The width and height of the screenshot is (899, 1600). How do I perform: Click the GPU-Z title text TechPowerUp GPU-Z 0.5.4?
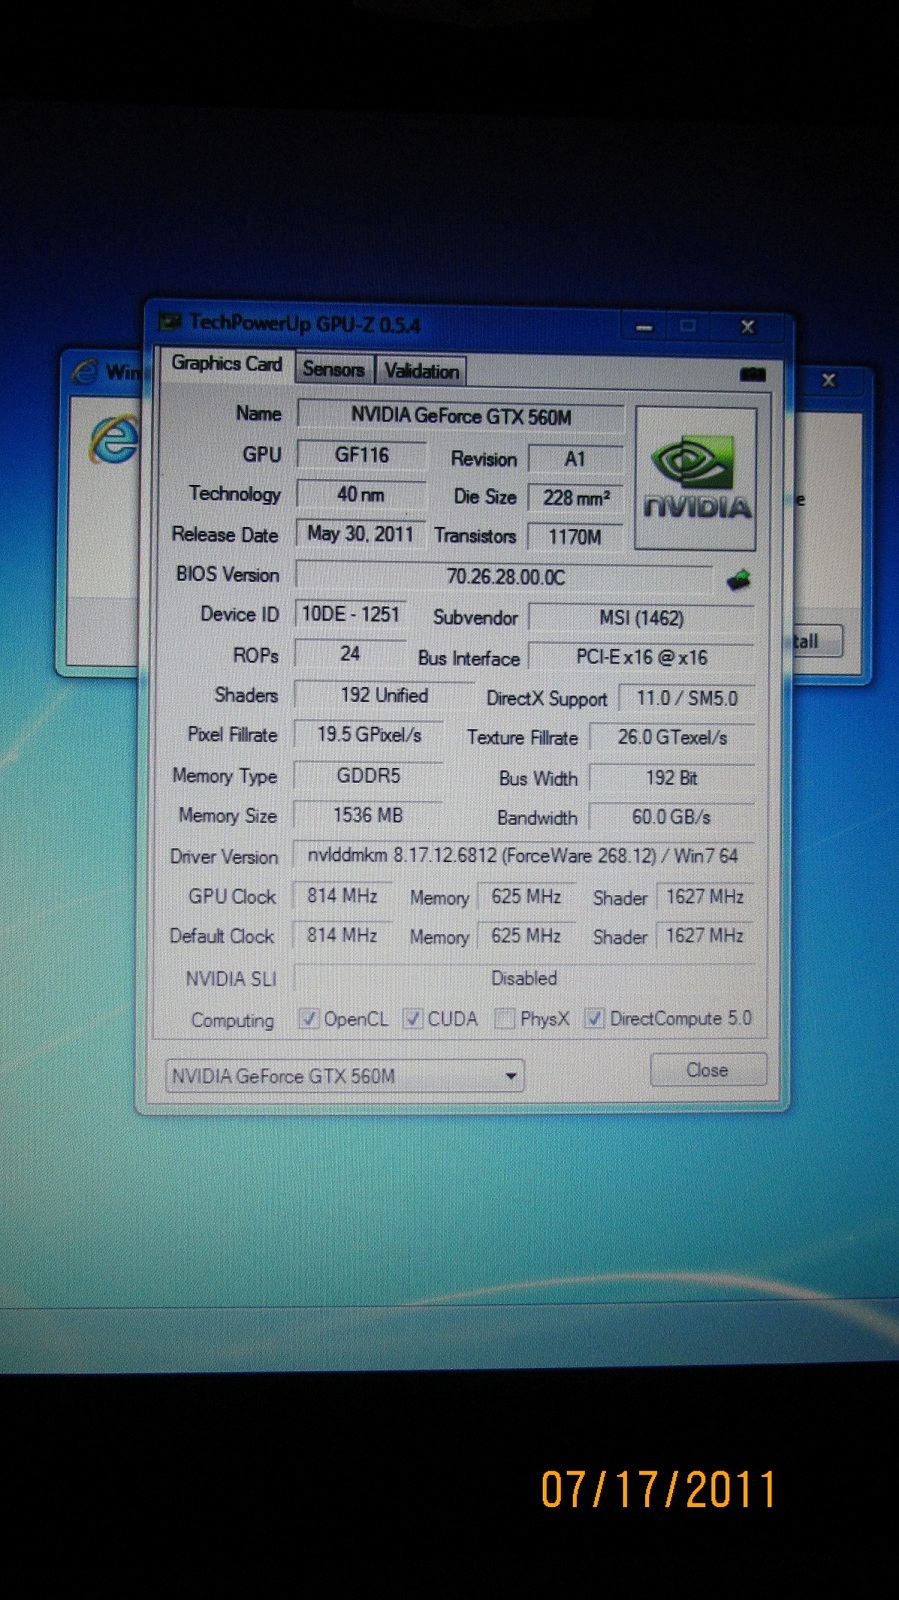[x=305, y=324]
